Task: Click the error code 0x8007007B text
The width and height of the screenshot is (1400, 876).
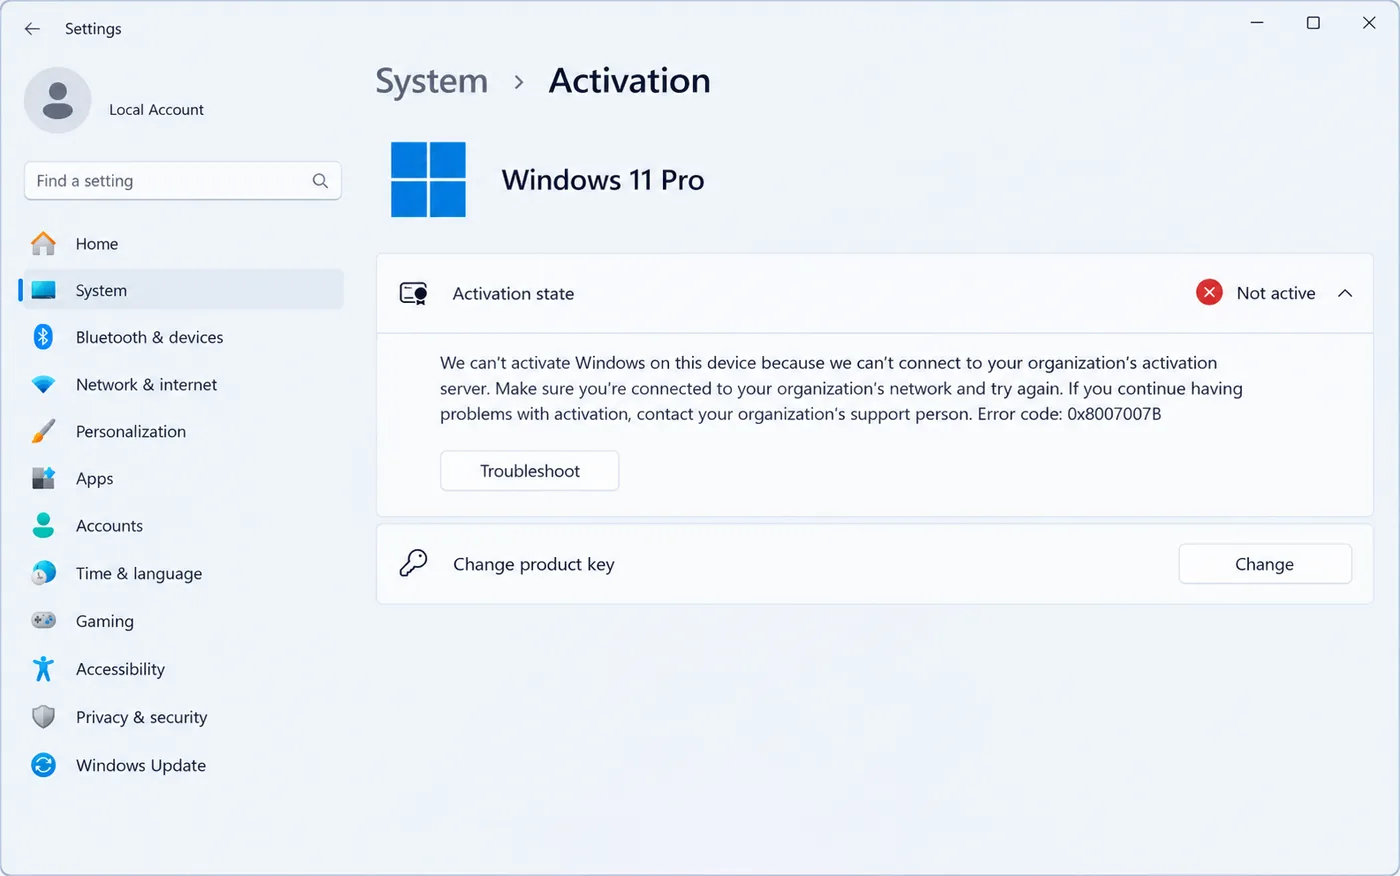Action: pyautogui.click(x=1114, y=414)
